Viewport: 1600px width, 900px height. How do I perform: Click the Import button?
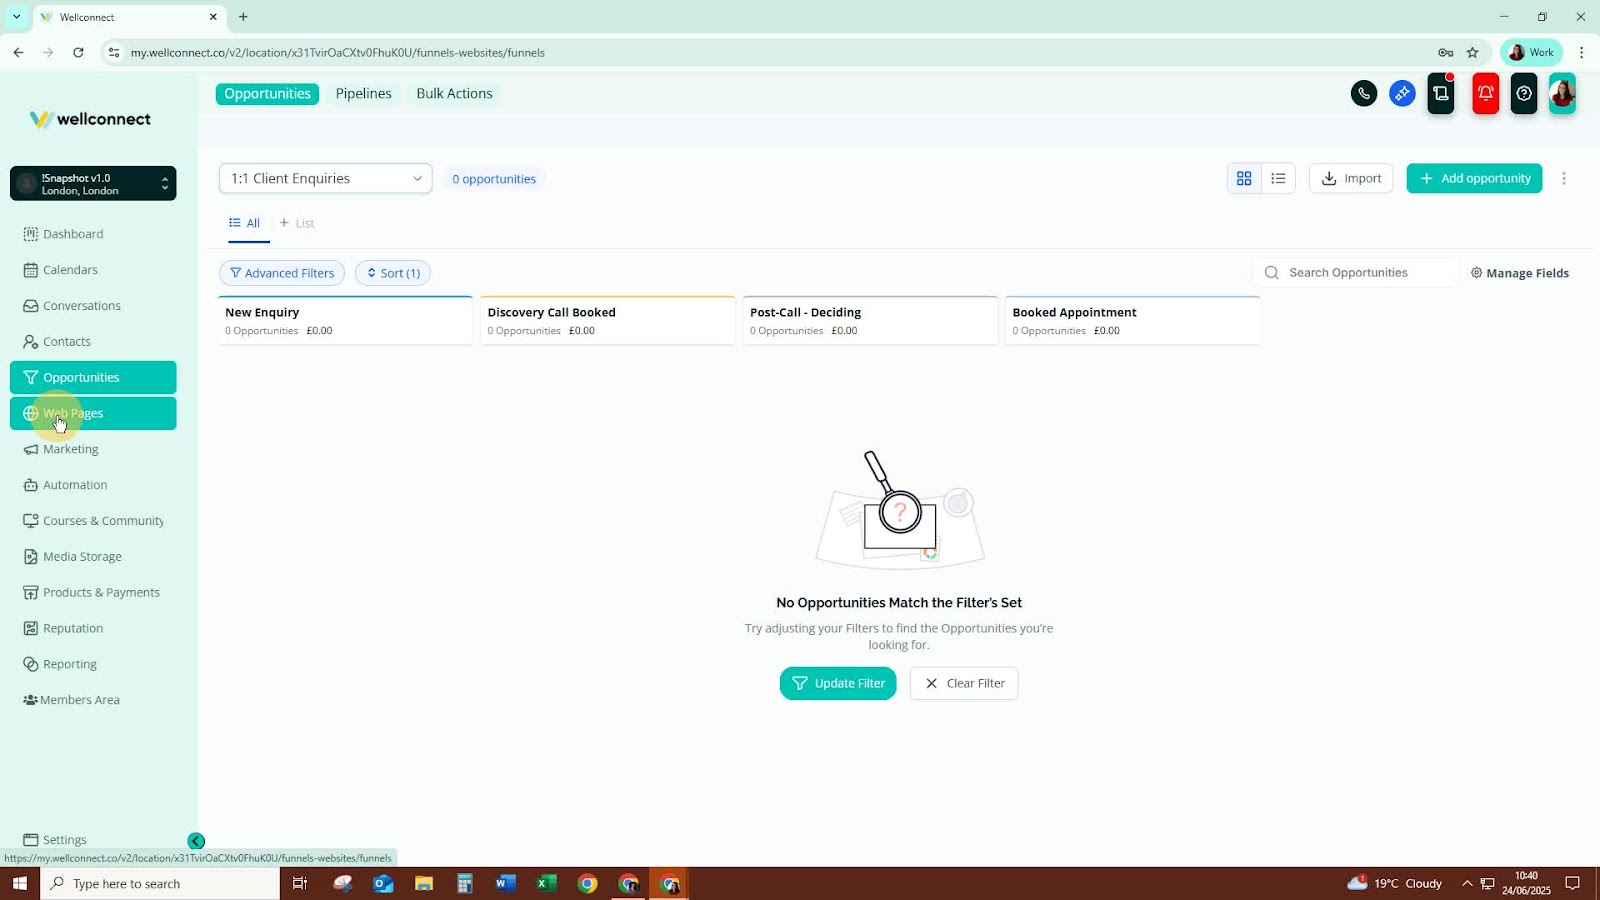1351,179
